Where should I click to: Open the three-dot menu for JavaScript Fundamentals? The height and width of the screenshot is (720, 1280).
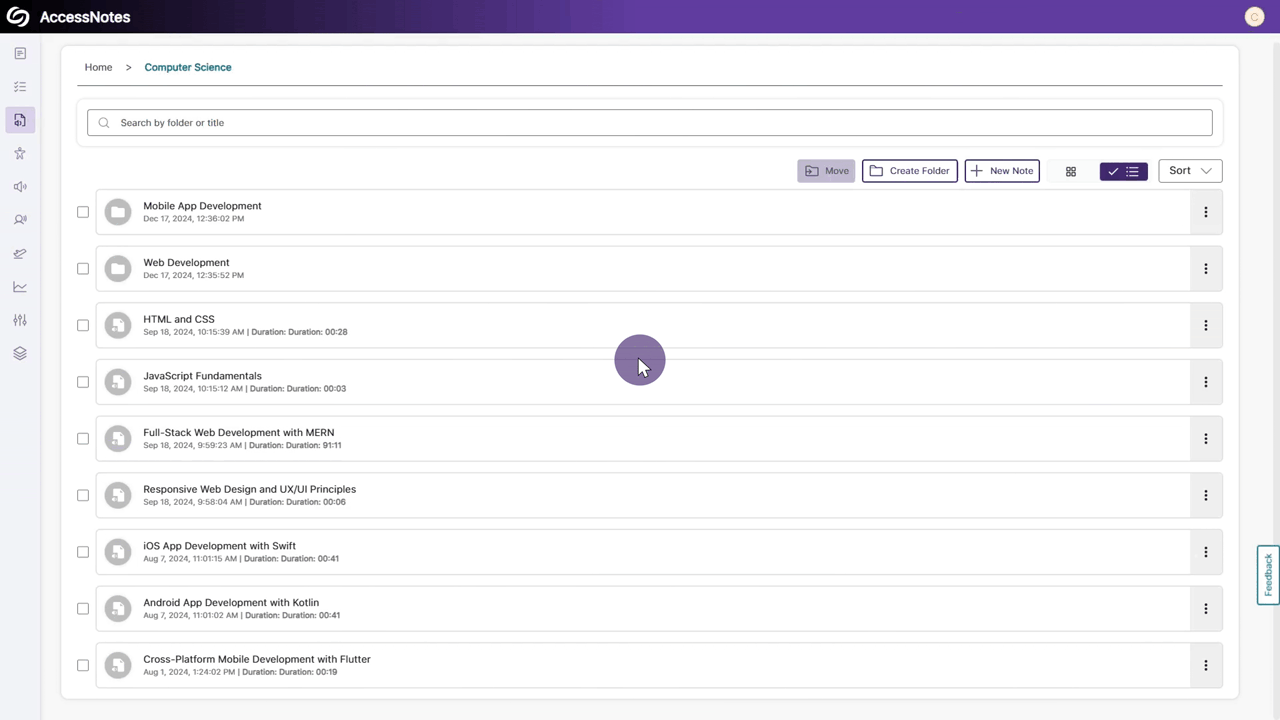(1205, 382)
